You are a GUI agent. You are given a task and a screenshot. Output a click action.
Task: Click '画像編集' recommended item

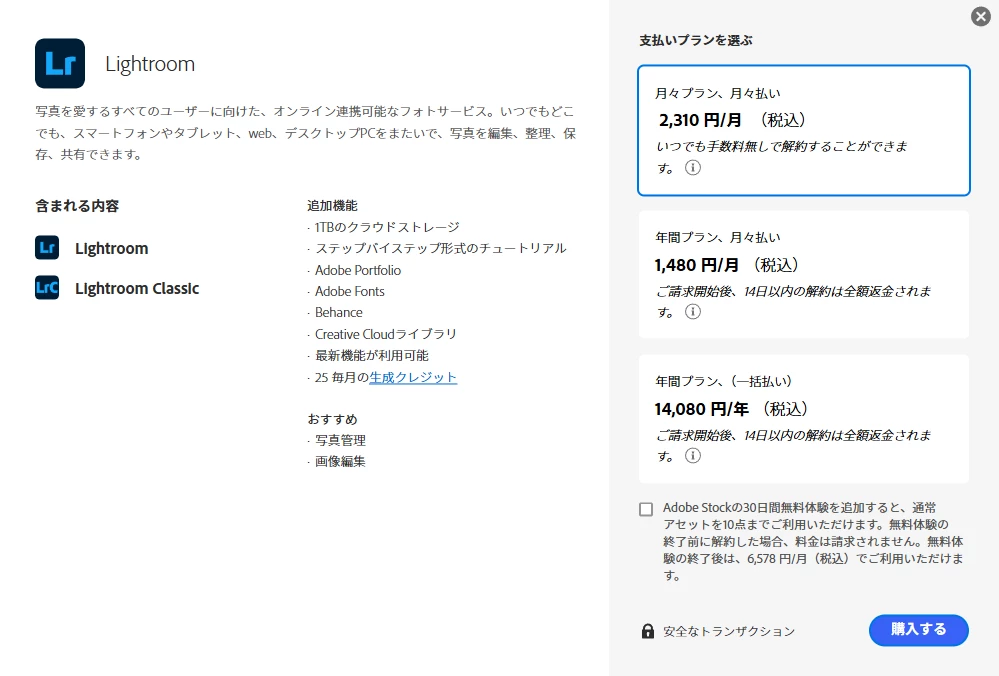pos(340,461)
